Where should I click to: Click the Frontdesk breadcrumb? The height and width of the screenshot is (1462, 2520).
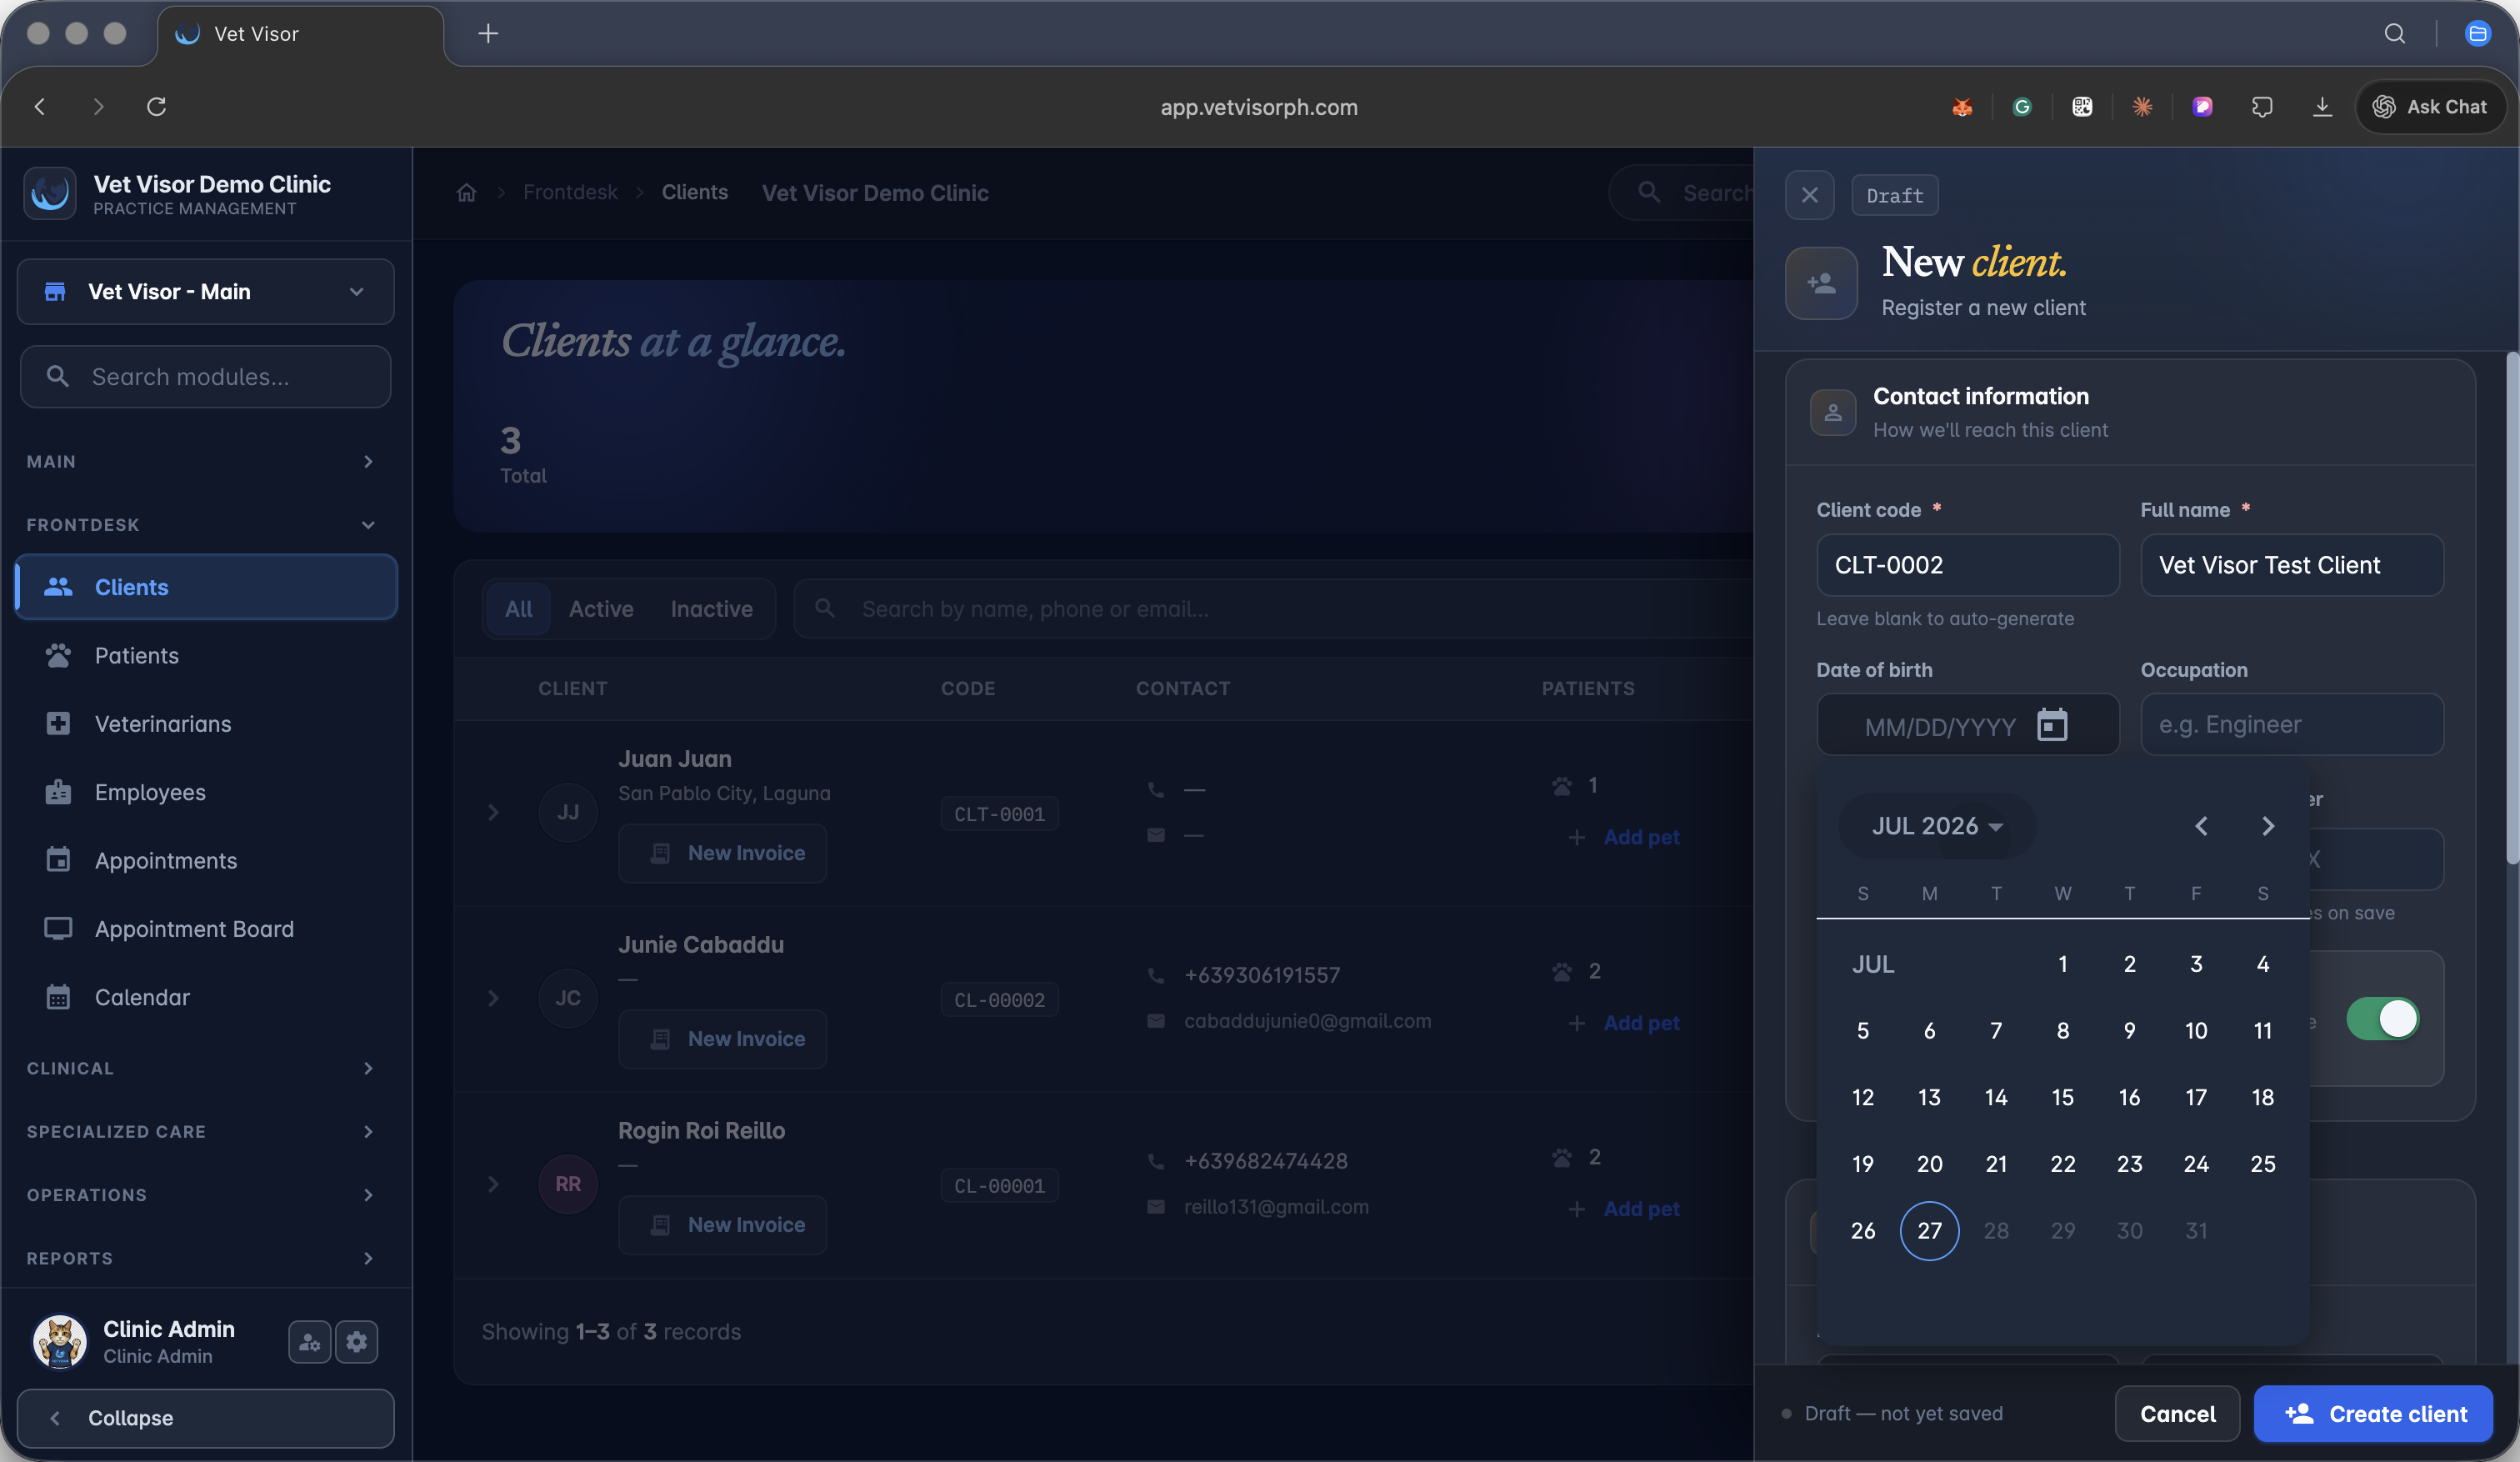pyautogui.click(x=570, y=192)
